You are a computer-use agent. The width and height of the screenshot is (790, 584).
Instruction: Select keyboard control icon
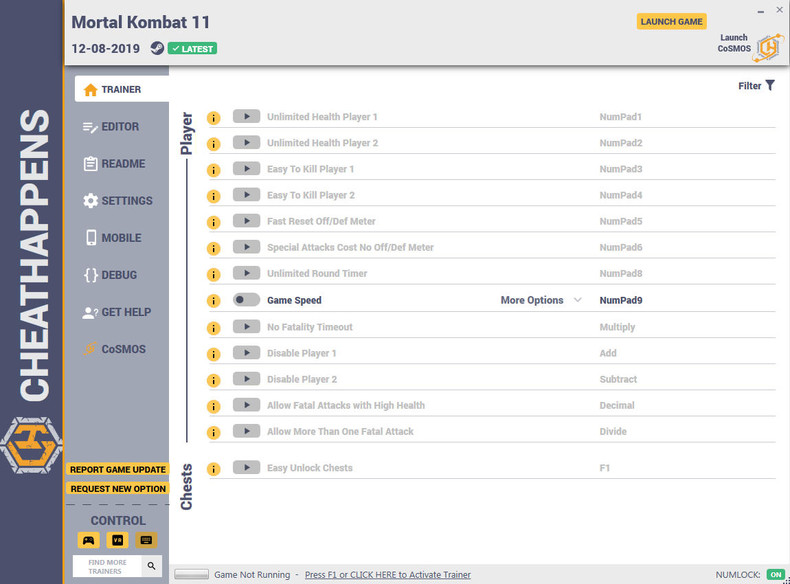pyautogui.click(x=146, y=540)
